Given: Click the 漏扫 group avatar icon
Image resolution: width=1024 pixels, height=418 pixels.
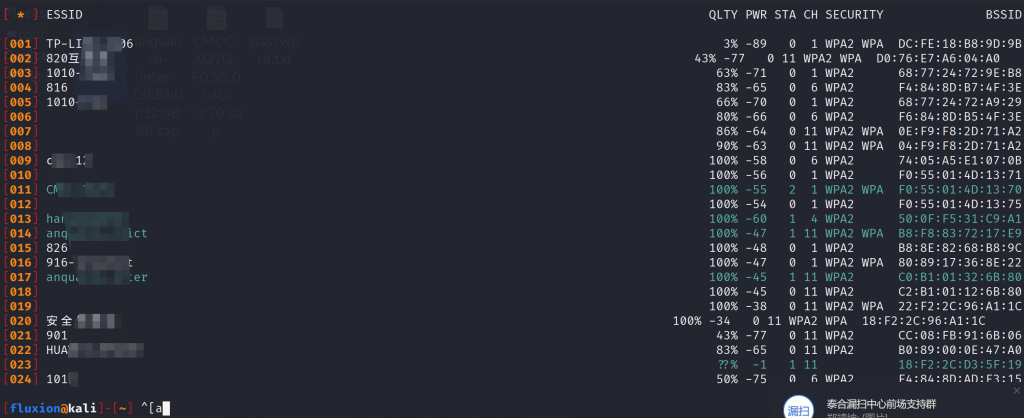Looking at the screenshot, I should pos(795,409).
